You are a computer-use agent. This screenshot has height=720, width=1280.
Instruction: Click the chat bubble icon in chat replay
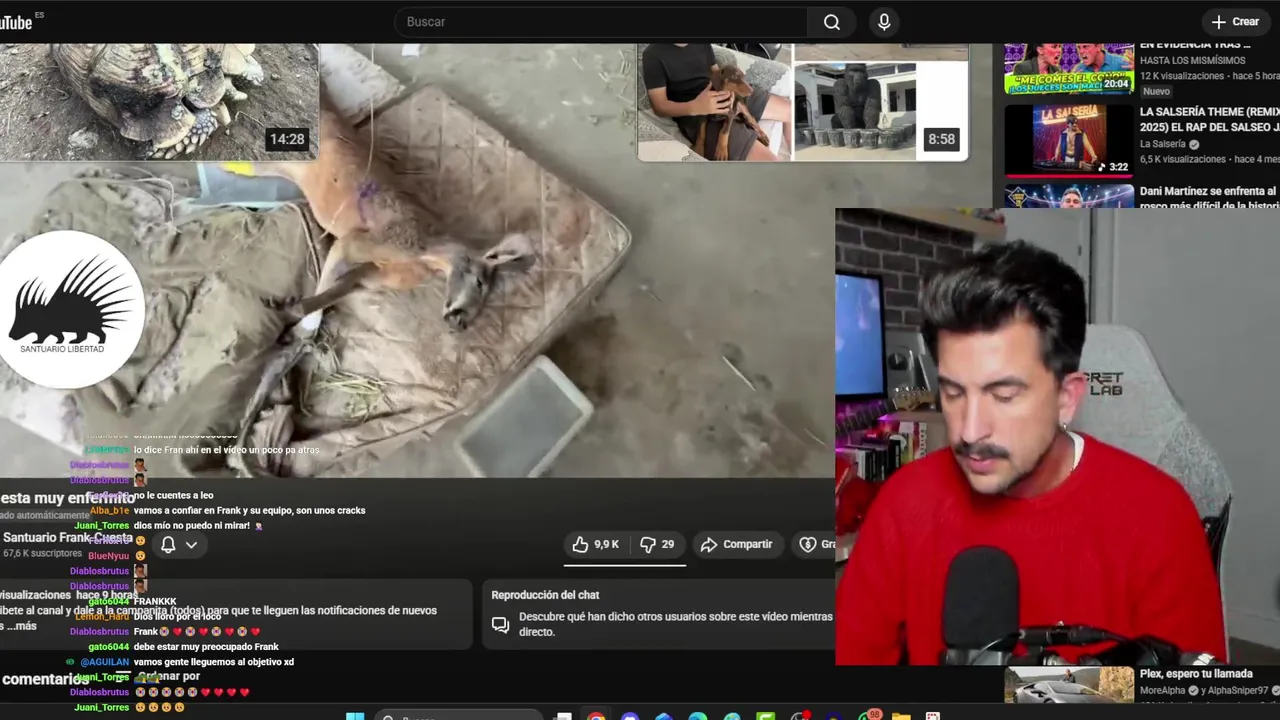coord(501,624)
